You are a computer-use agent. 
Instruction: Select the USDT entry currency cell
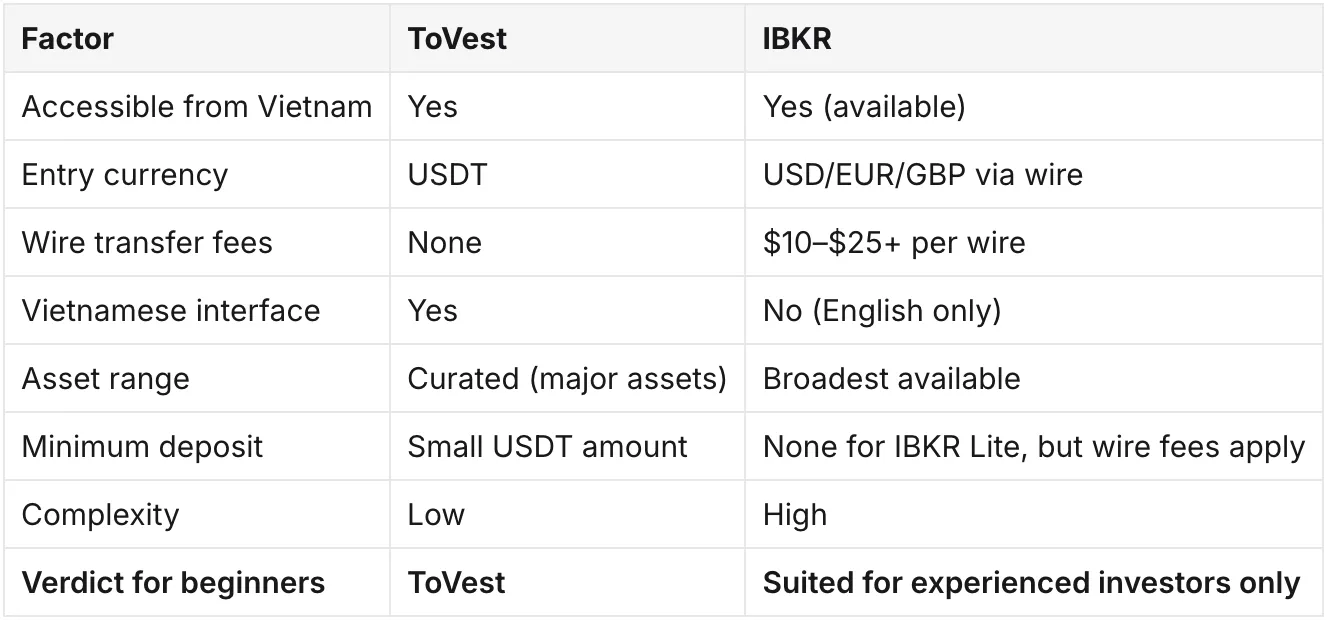tap(447, 175)
